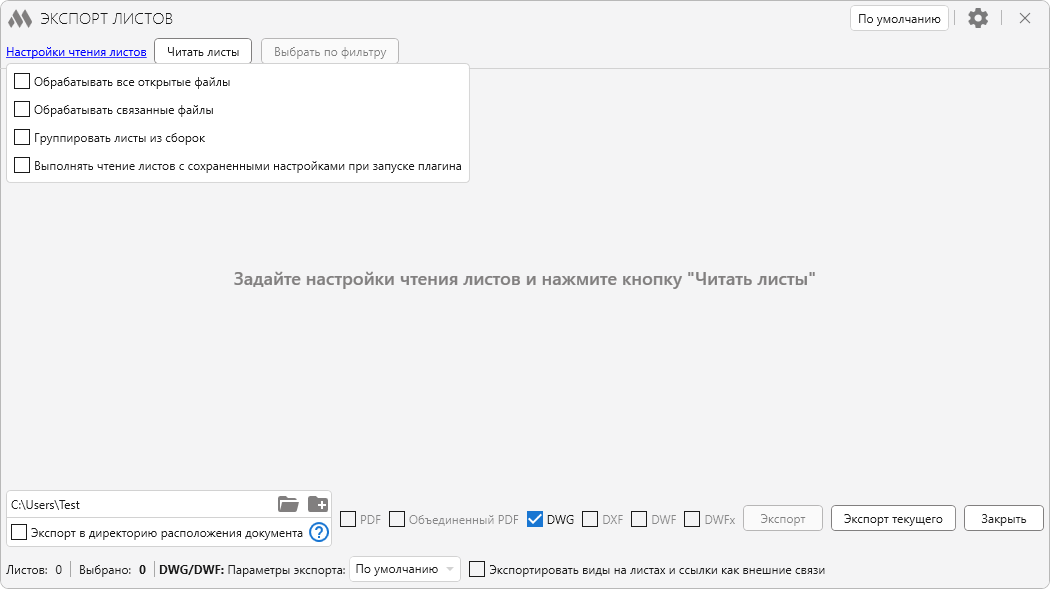Click the "Выбрано: 0" counter text
The width and height of the screenshot is (1050, 589).
(x=112, y=570)
